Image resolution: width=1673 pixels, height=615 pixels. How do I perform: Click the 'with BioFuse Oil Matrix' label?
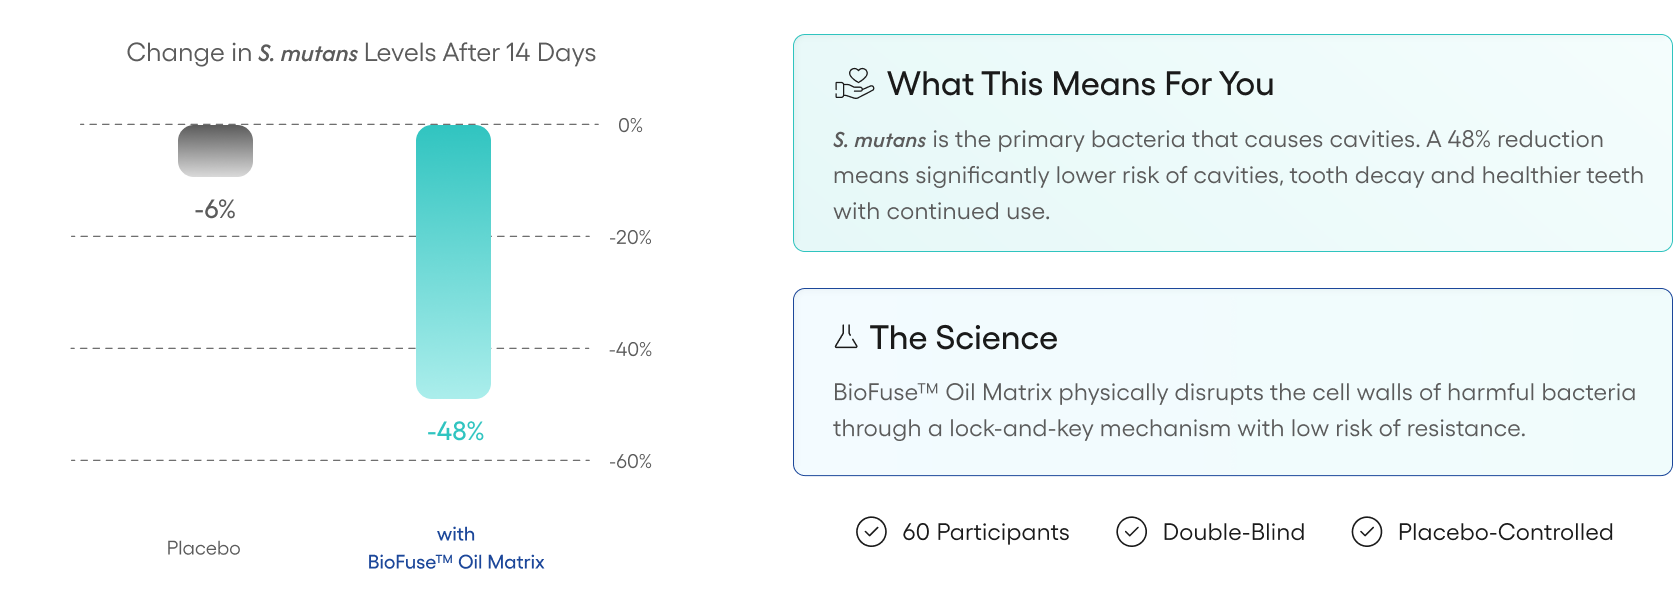pyautogui.click(x=456, y=548)
